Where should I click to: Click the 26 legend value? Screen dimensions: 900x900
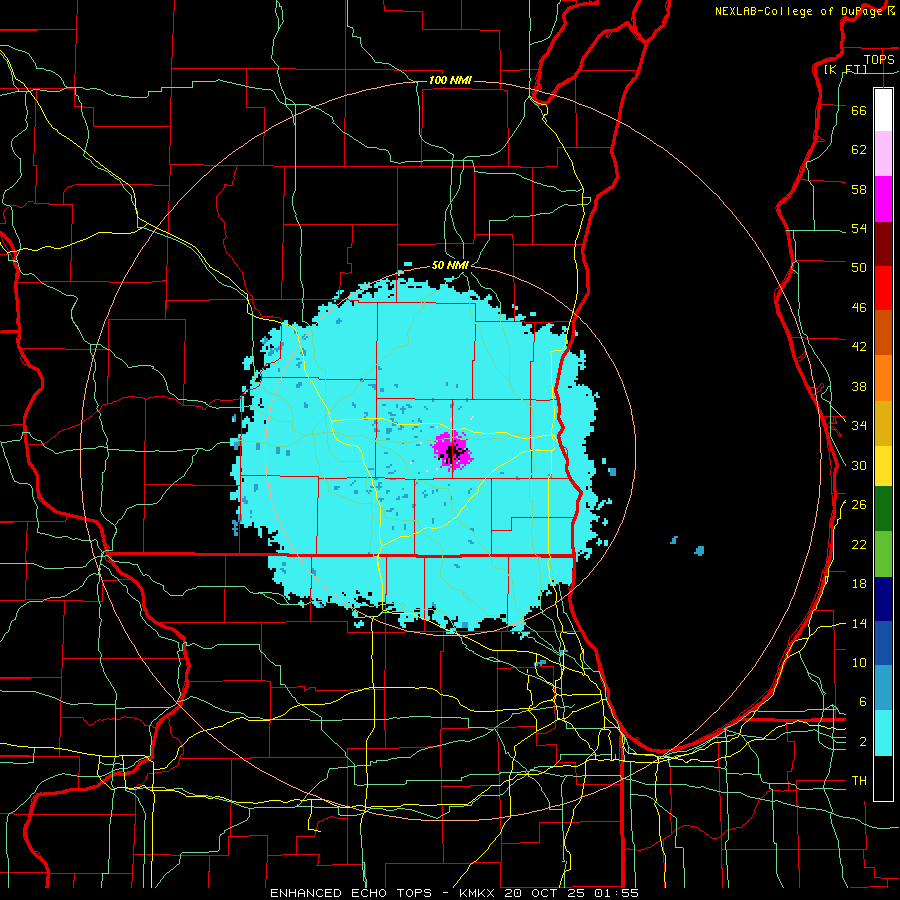[859, 505]
